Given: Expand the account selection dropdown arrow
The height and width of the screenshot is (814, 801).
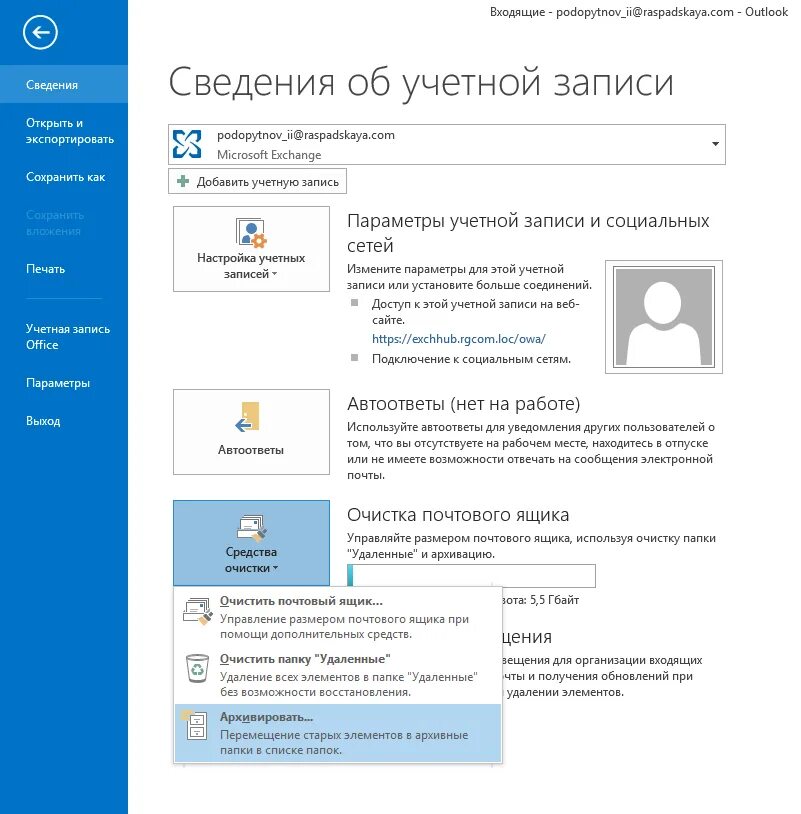Looking at the screenshot, I should (x=715, y=144).
